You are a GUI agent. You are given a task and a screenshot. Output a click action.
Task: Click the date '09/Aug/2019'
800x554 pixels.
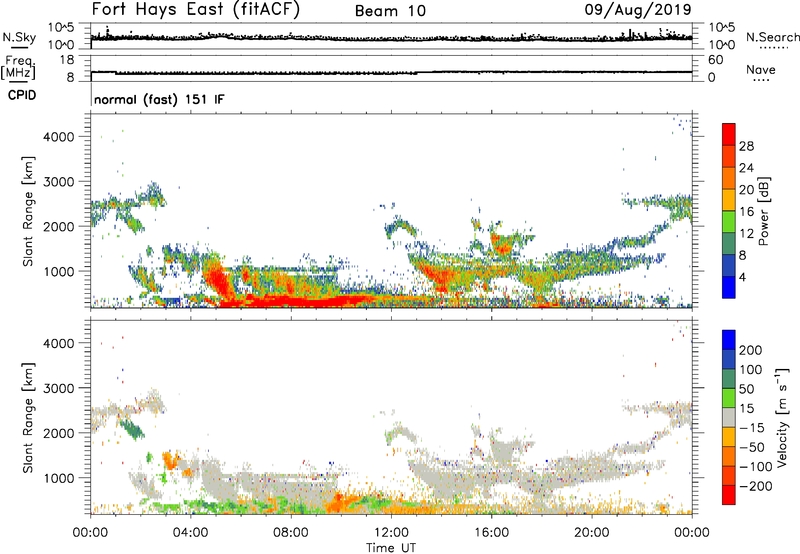[638, 10]
